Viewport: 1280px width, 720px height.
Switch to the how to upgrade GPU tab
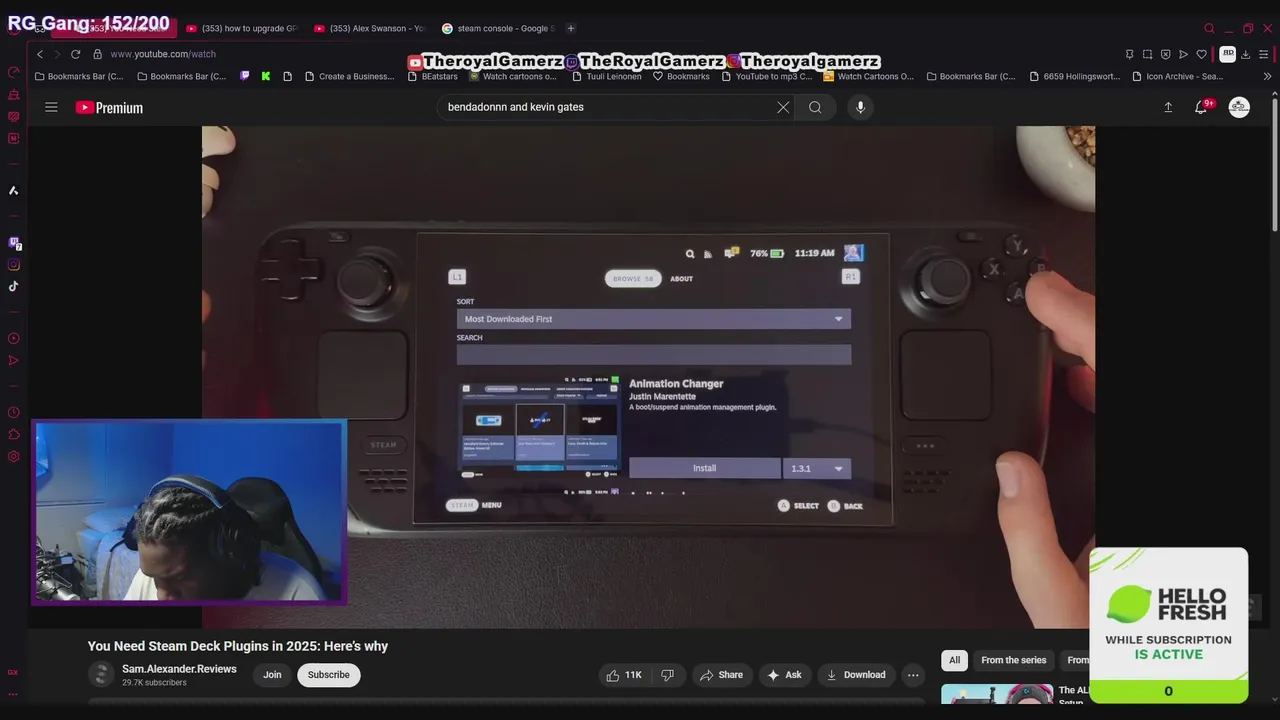242,28
